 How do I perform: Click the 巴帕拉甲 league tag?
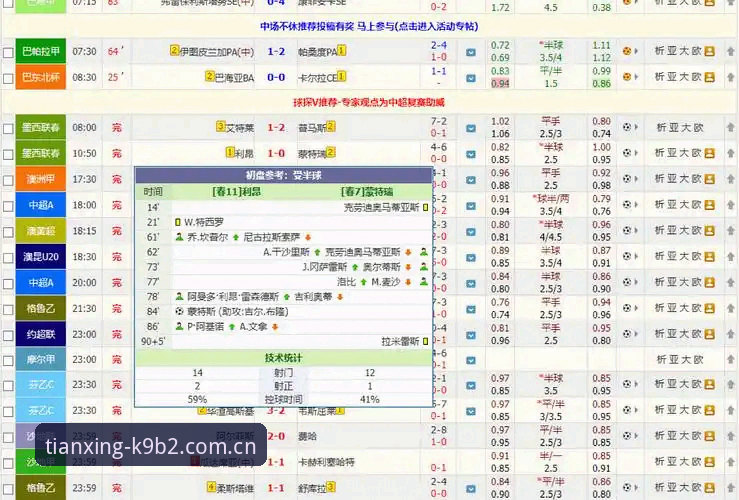click(x=41, y=51)
